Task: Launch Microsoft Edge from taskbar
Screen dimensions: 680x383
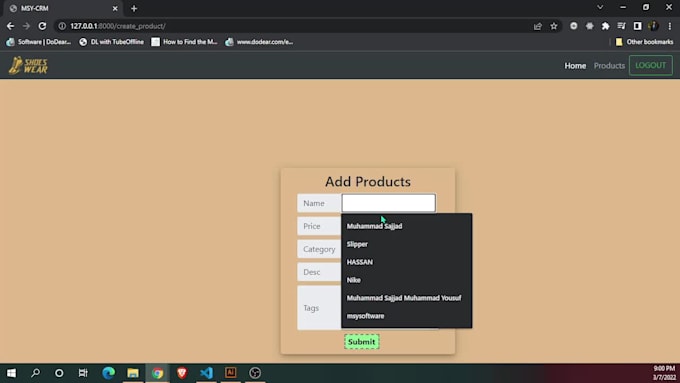Action: click(108, 373)
